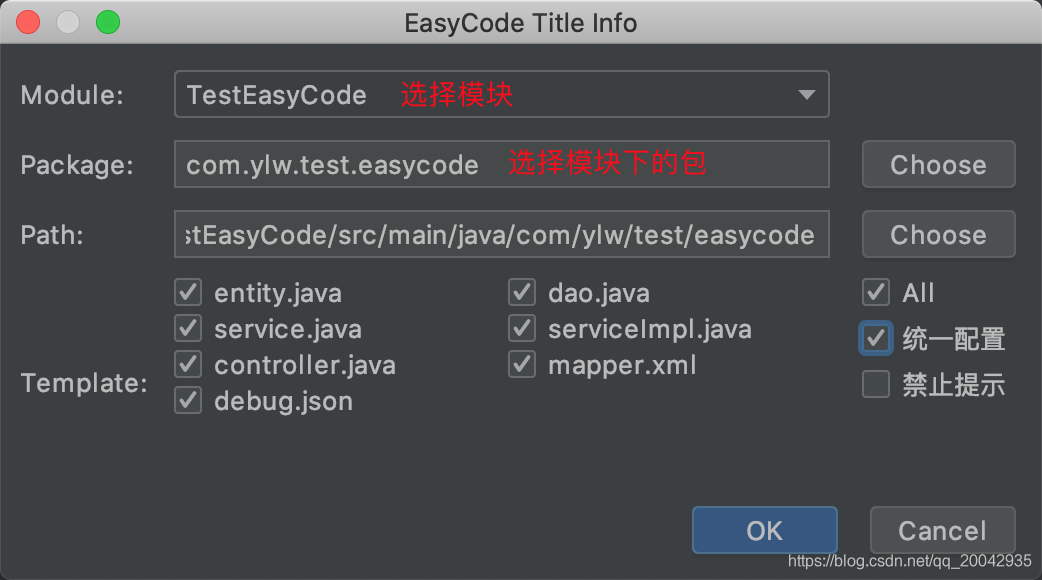Click the dropdown arrow next to TestEasyCode

pos(807,94)
